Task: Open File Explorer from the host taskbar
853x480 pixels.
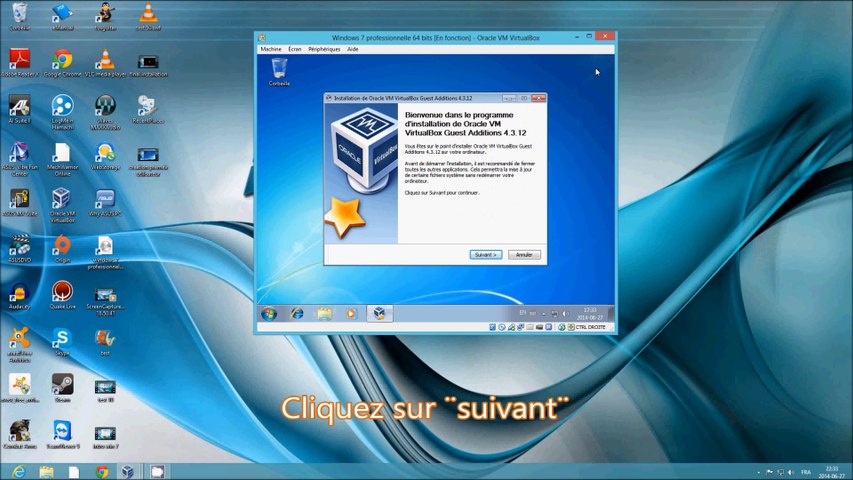Action: 46,471
